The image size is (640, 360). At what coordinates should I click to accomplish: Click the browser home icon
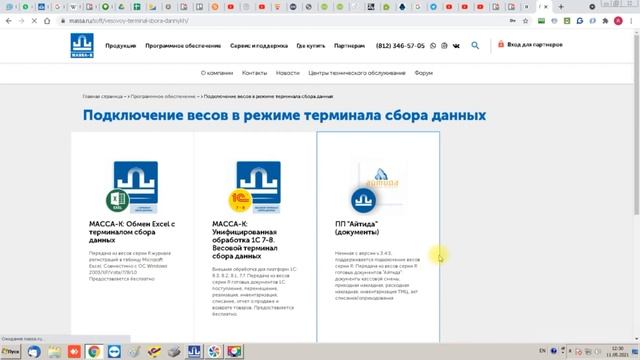47,20
